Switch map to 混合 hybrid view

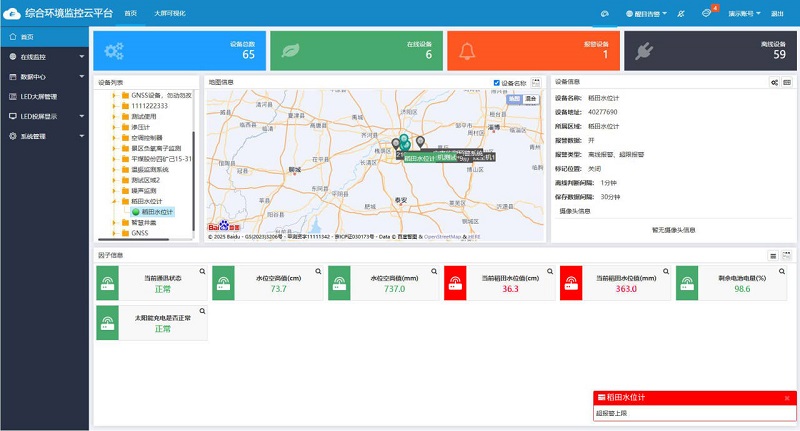click(x=530, y=99)
